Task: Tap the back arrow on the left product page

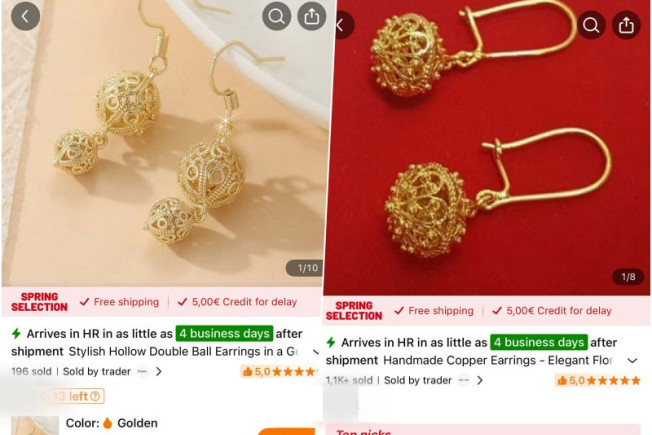Action: (25, 16)
